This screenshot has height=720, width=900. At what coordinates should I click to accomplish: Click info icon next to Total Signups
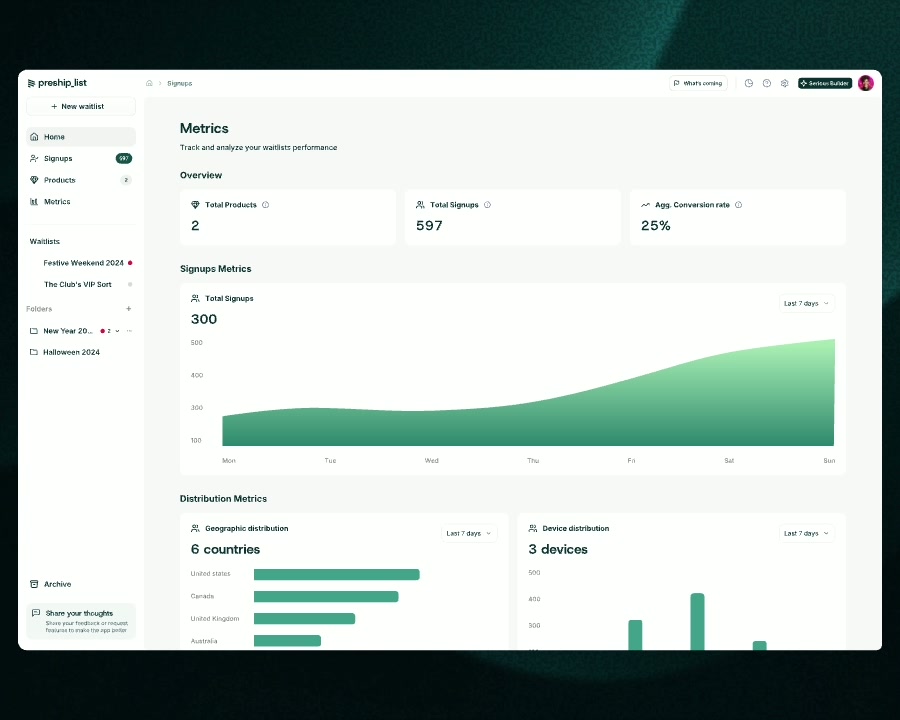[x=487, y=205]
